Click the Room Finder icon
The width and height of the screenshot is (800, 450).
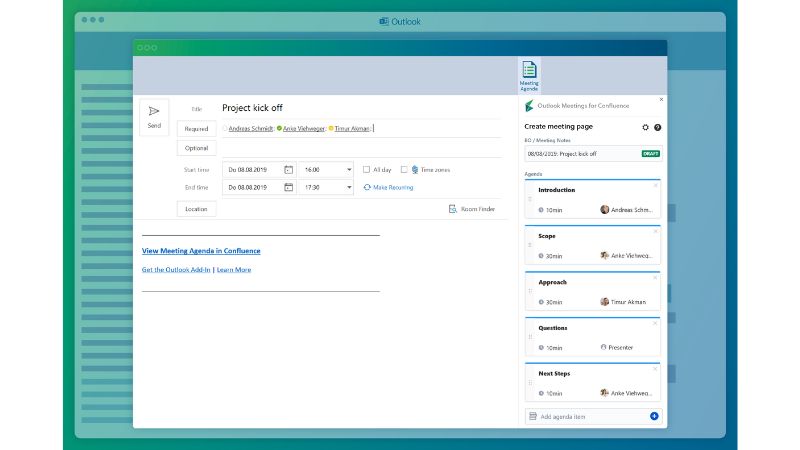point(453,209)
